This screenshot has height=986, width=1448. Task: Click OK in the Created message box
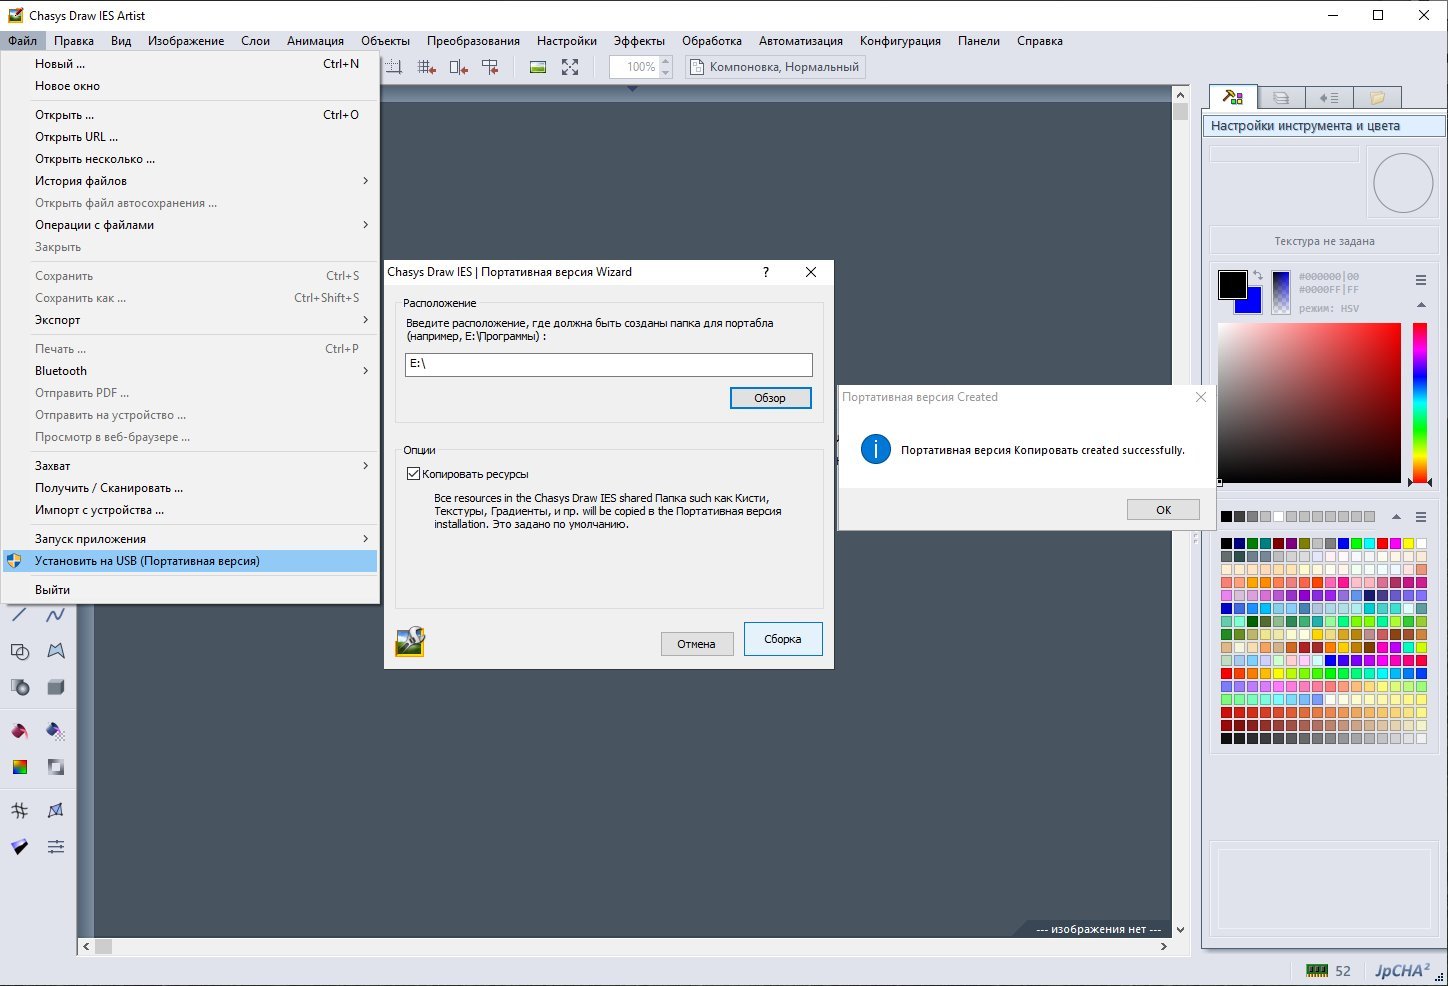click(x=1163, y=510)
